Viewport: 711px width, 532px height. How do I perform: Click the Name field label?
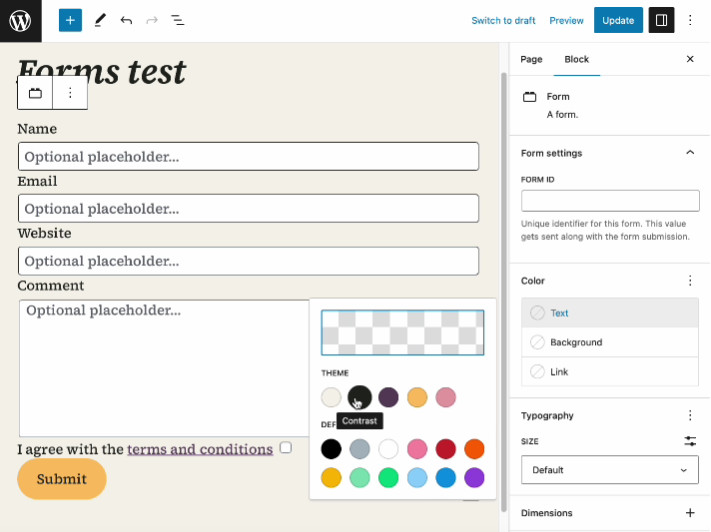click(x=37, y=129)
